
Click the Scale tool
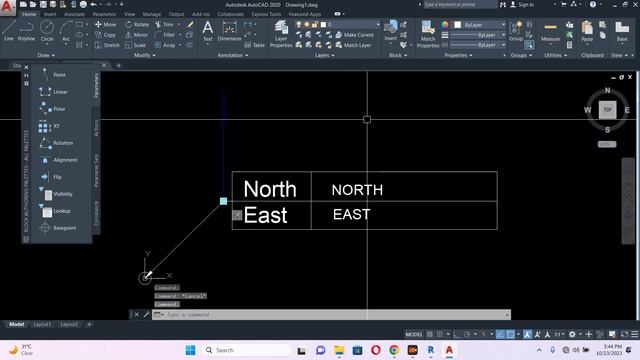coord(136,45)
